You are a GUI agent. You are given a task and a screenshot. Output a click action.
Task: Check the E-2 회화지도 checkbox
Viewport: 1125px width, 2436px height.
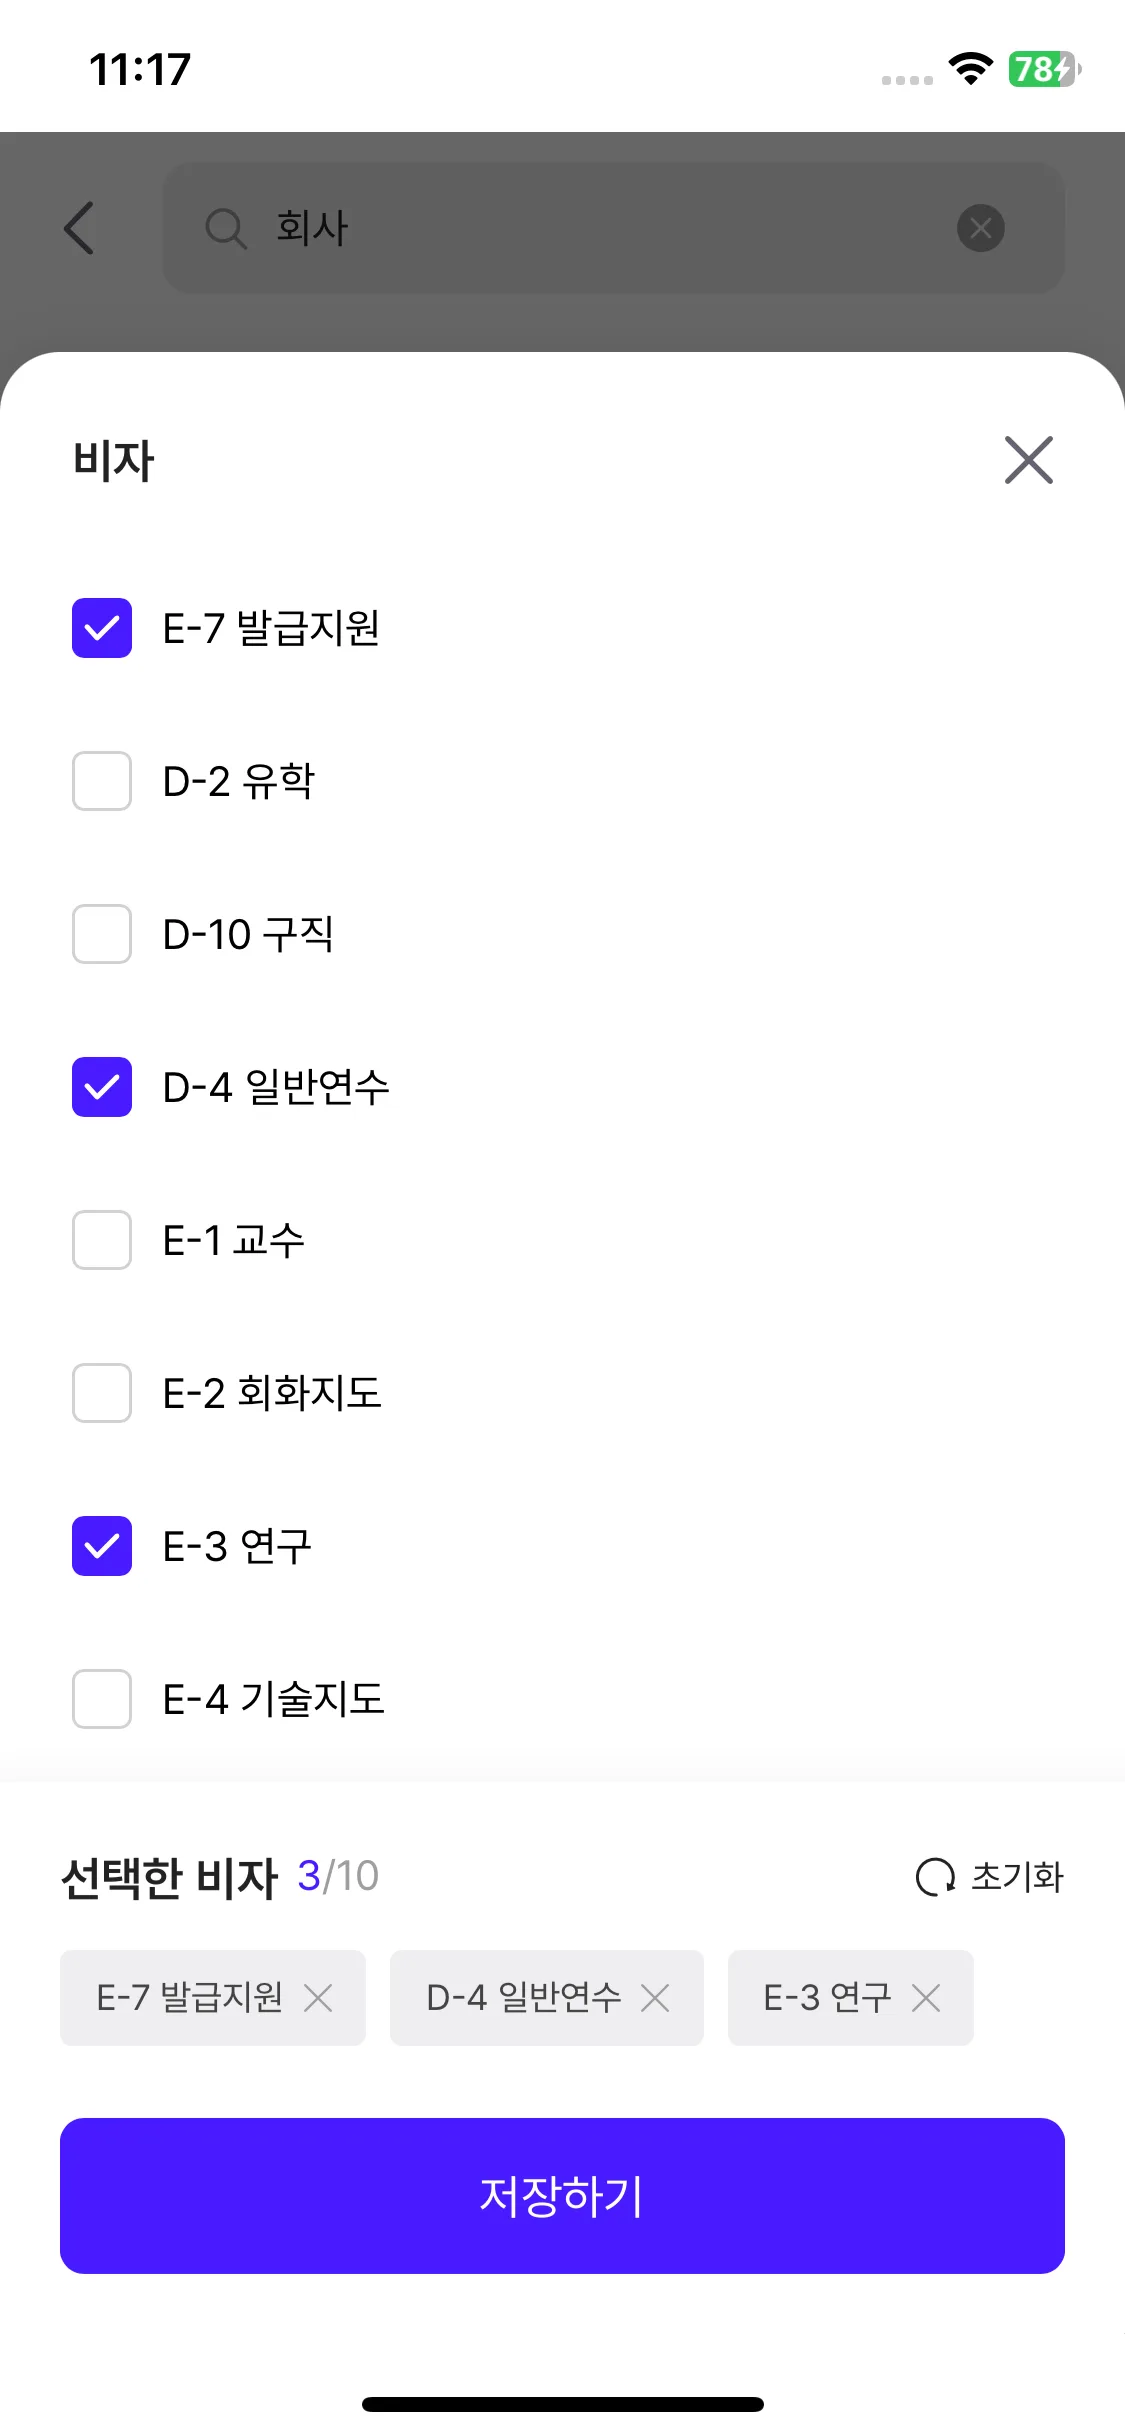102,1393
